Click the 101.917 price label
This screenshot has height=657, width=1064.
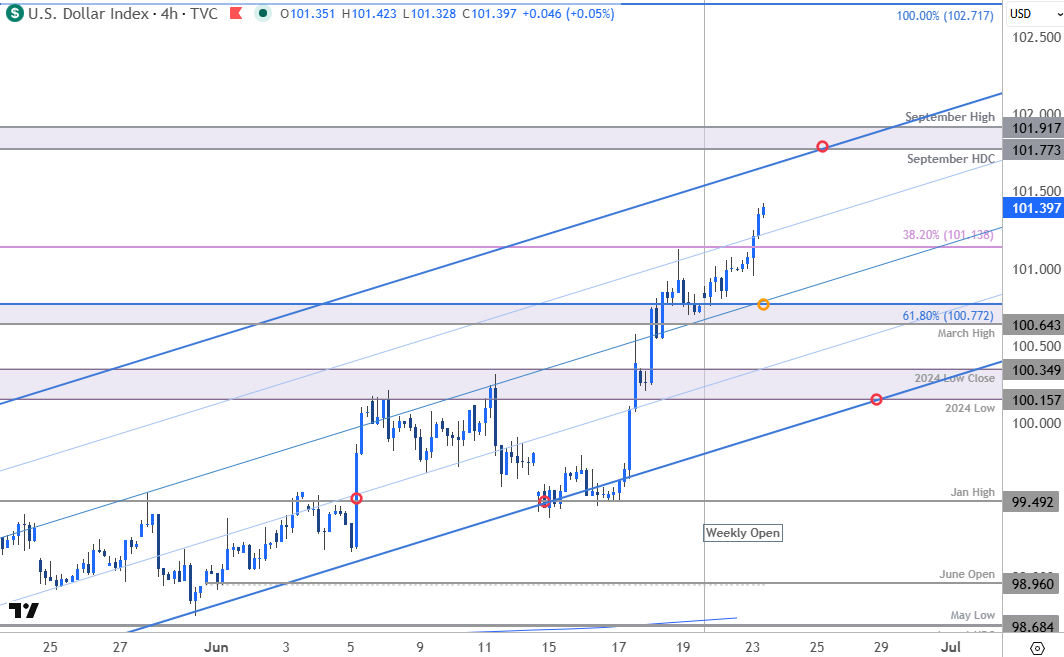pyautogui.click(x=1033, y=128)
